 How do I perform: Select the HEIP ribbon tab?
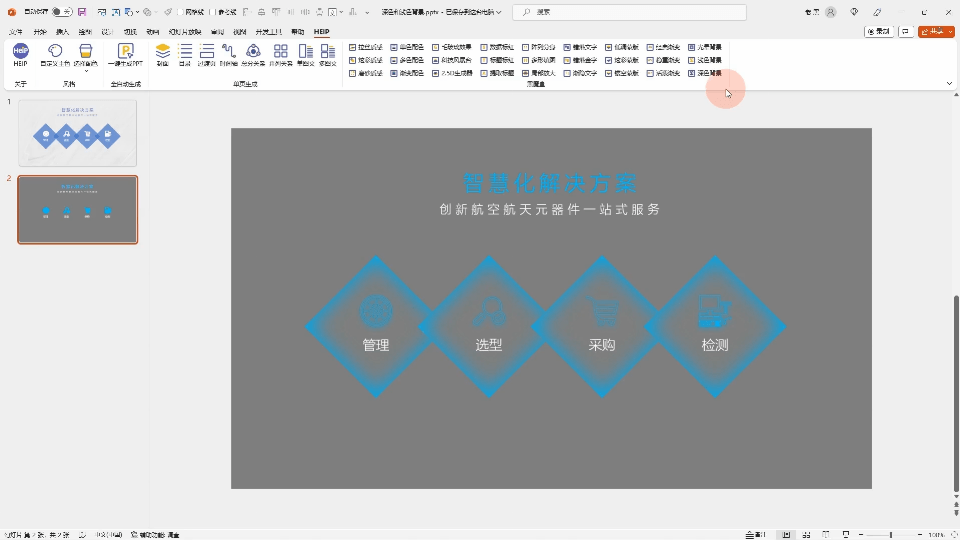tap(321, 32)
